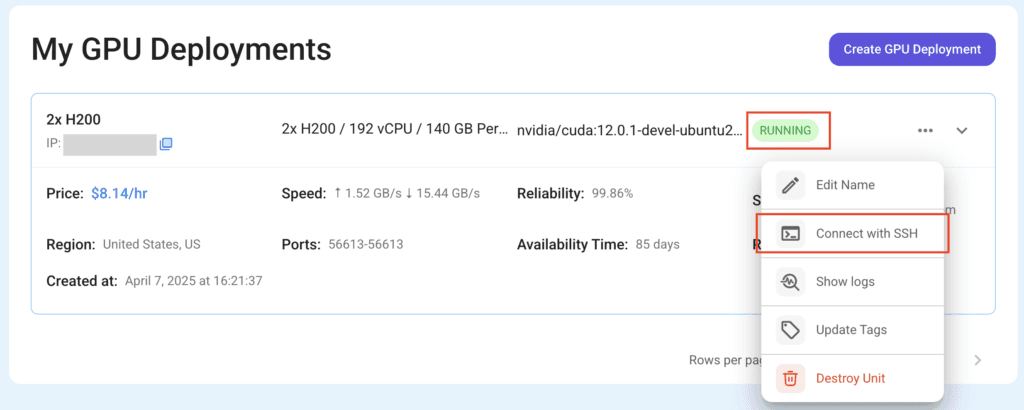Go to next page arrow
The height and width of the screenshot is (410, 1024).
tap(978, 360)
